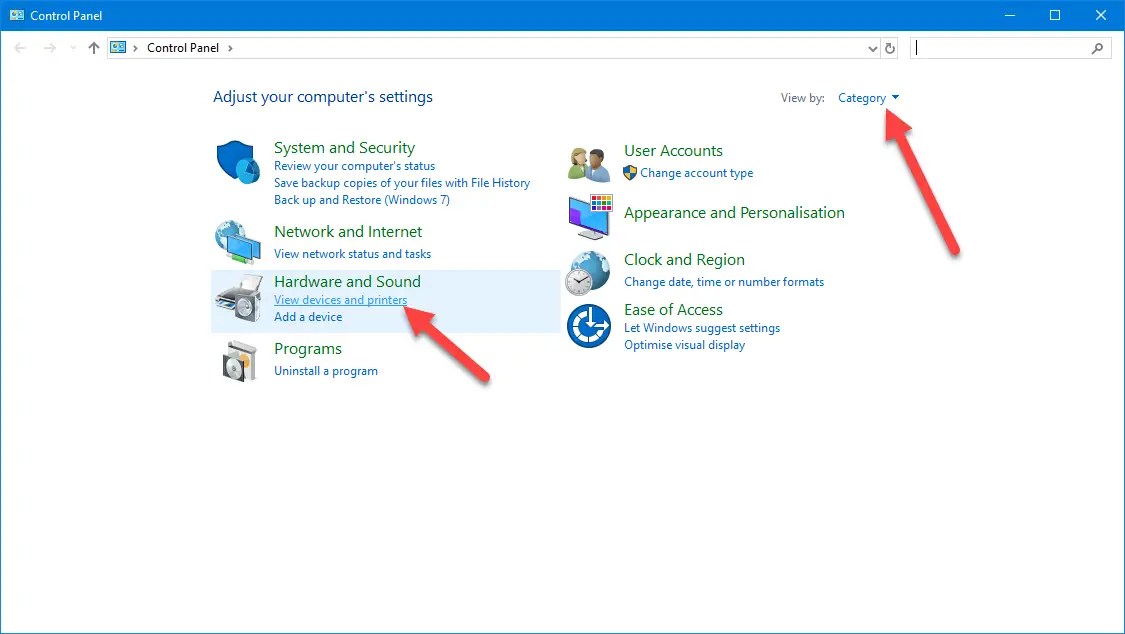This screenshot has height=634, width=1125.
Task: Open the Network and Internet globe icon
Action: pos(238,241)
